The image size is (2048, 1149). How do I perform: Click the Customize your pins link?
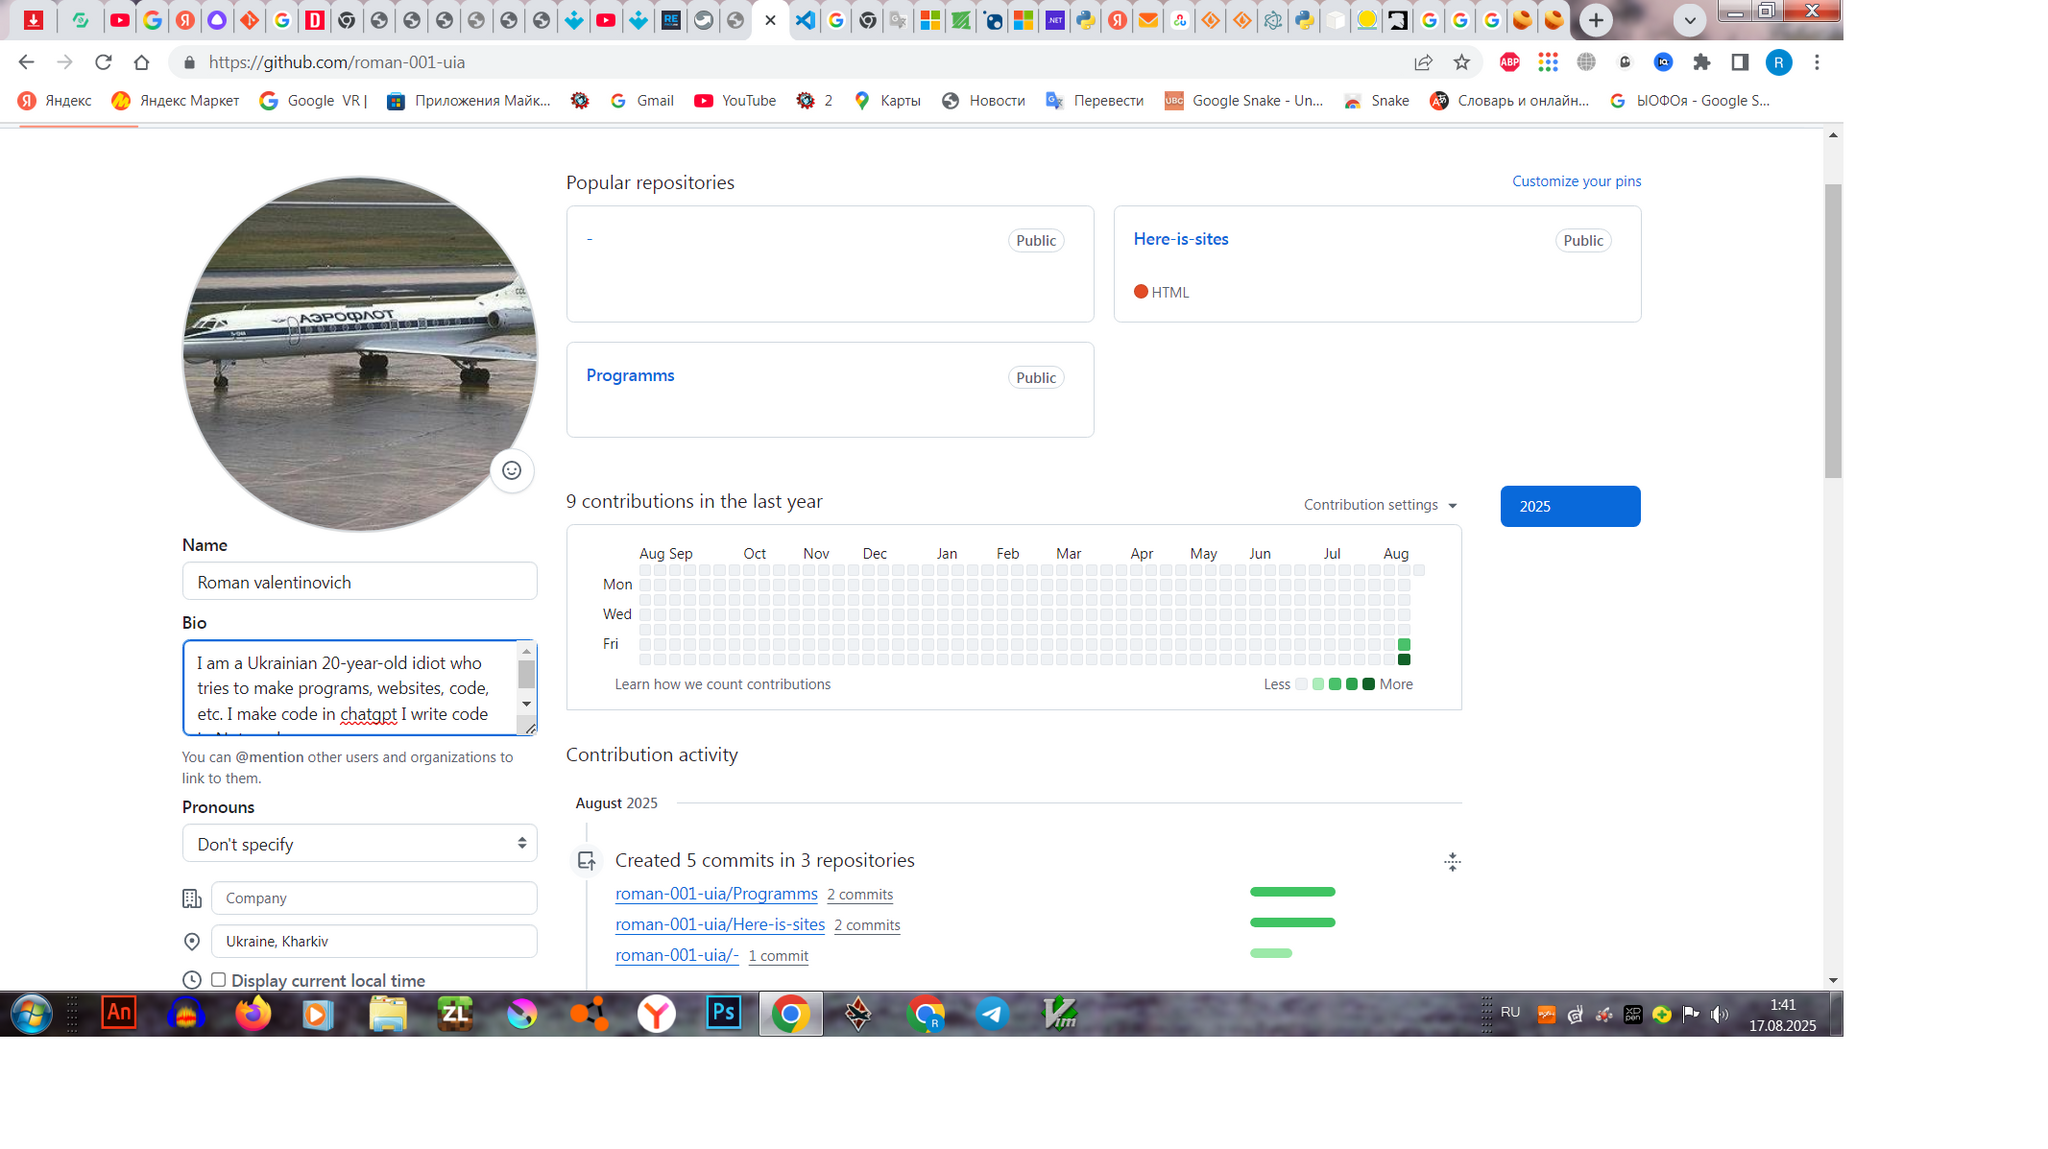(x=1575, y=181)
